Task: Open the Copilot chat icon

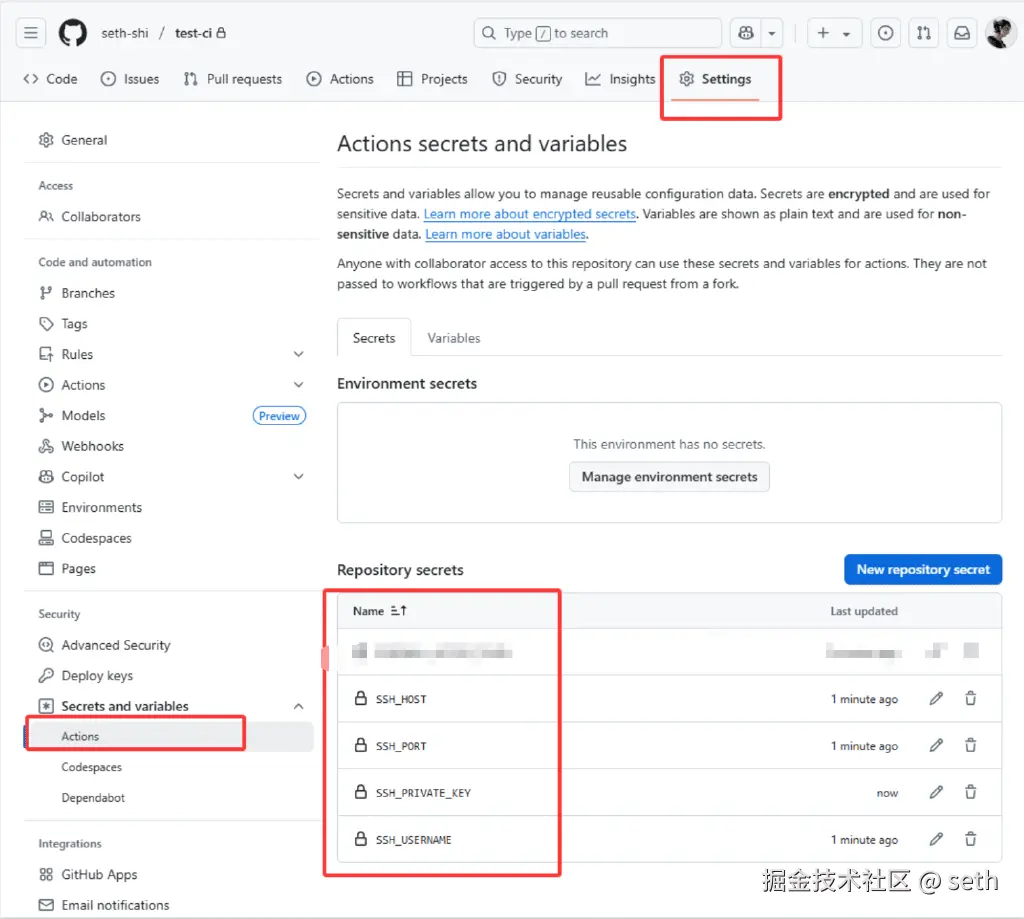Action: coord(746,33)
